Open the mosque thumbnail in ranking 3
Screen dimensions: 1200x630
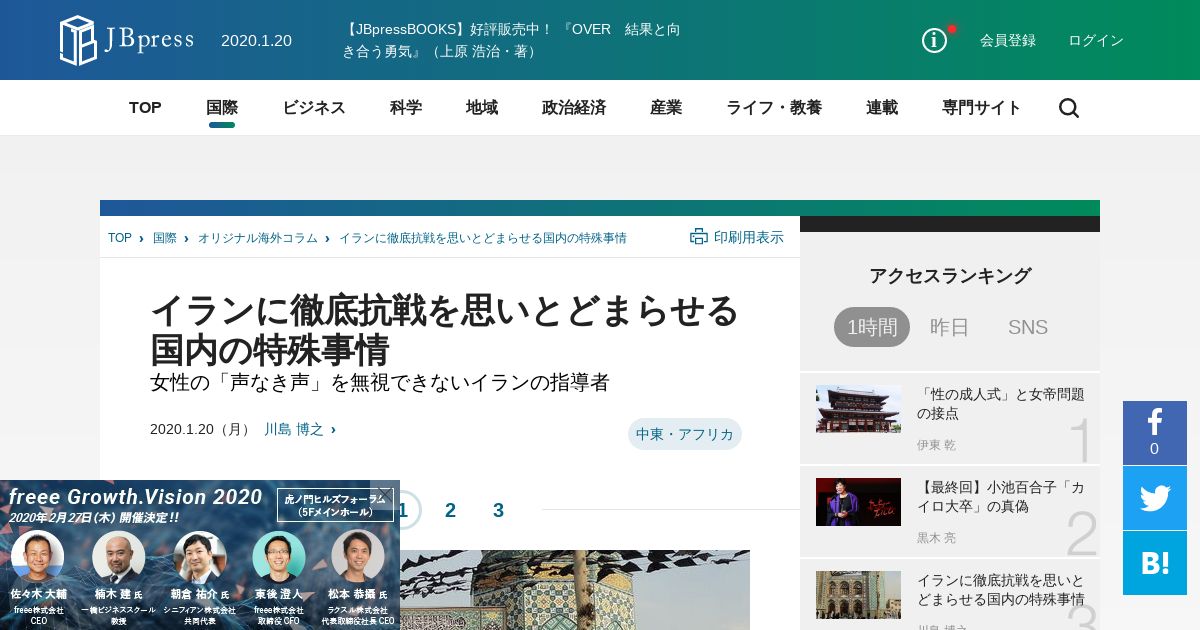858,595
